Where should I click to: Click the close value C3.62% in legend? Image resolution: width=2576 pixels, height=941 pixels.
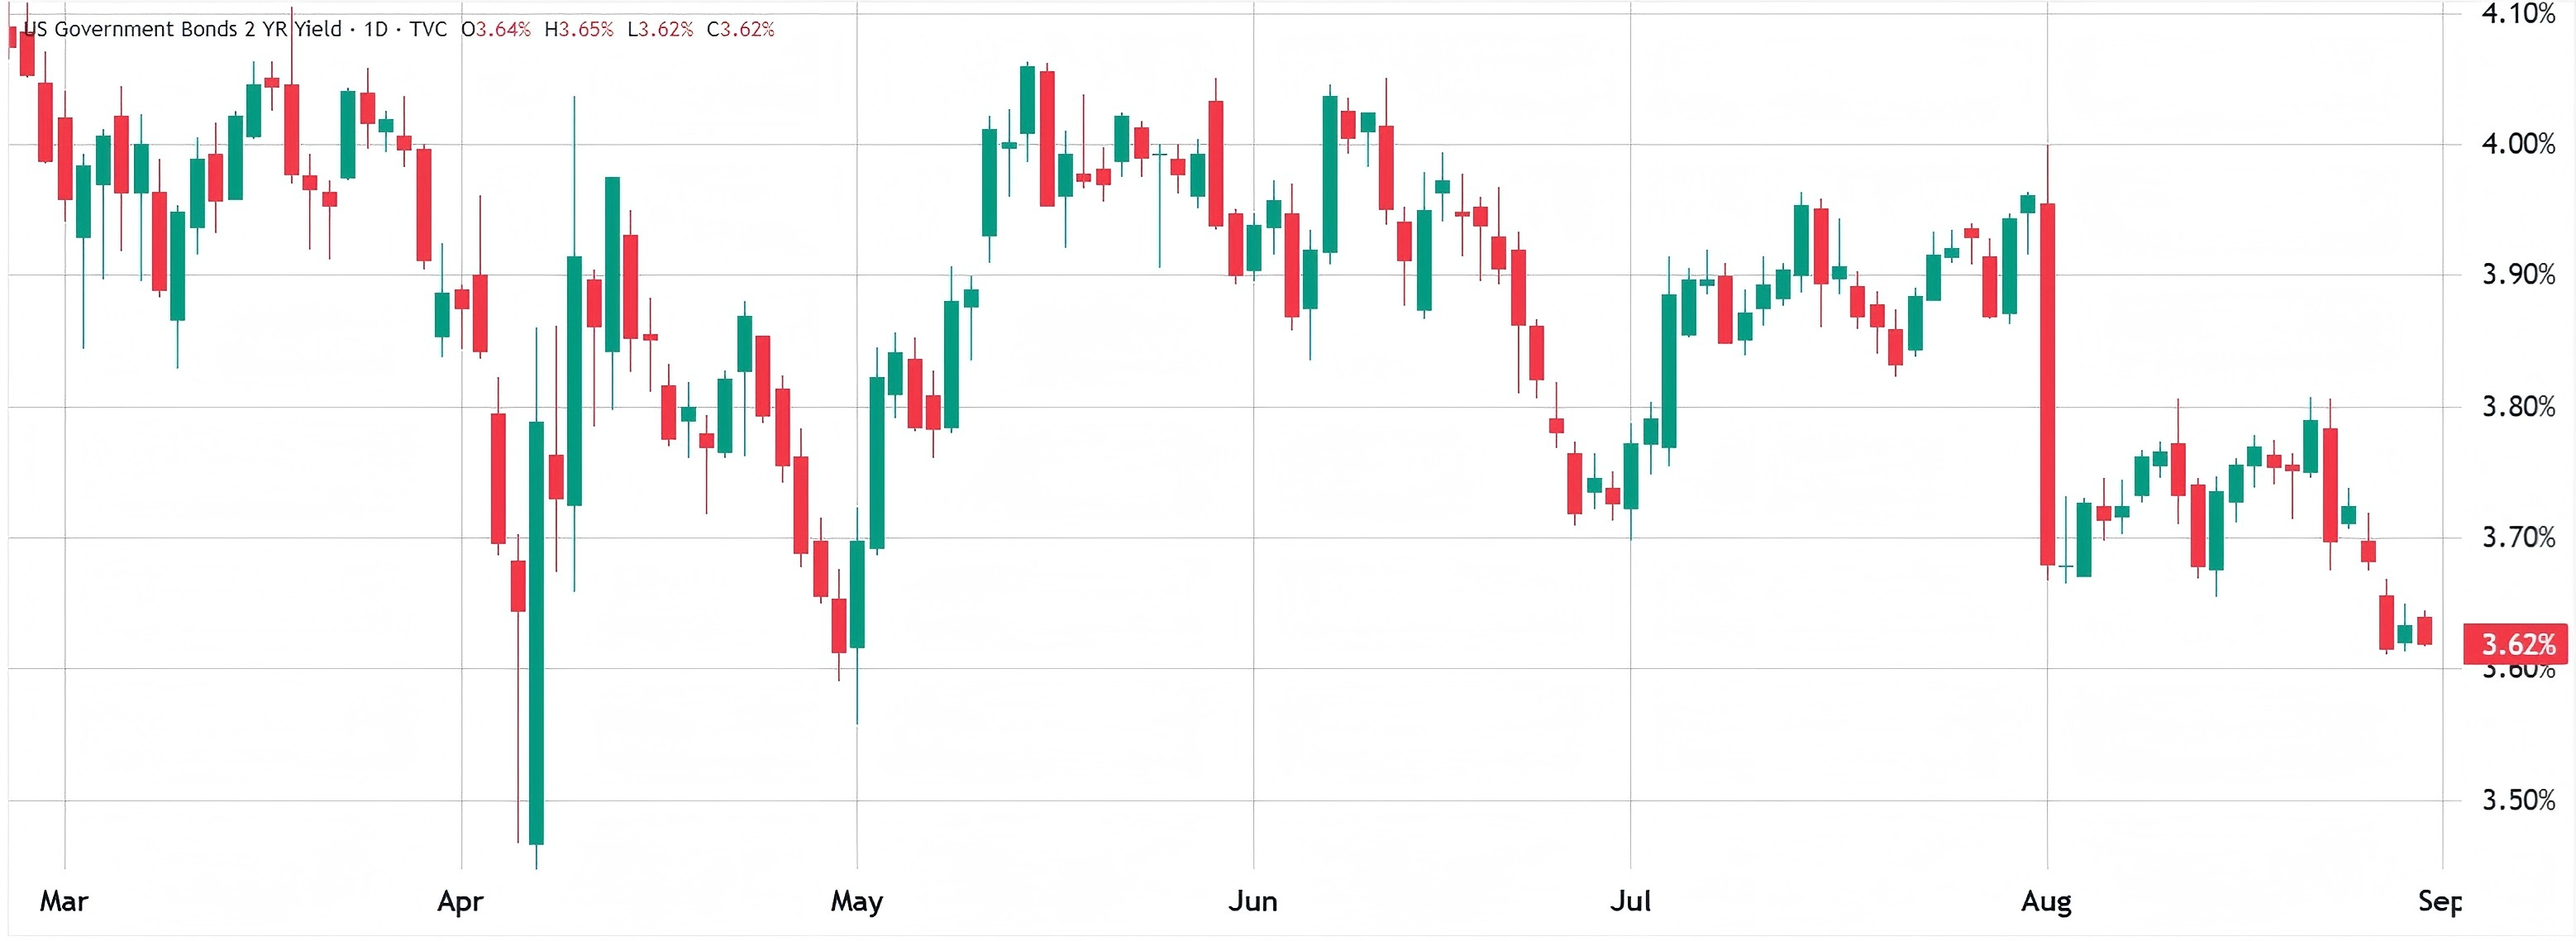point(740,29)
